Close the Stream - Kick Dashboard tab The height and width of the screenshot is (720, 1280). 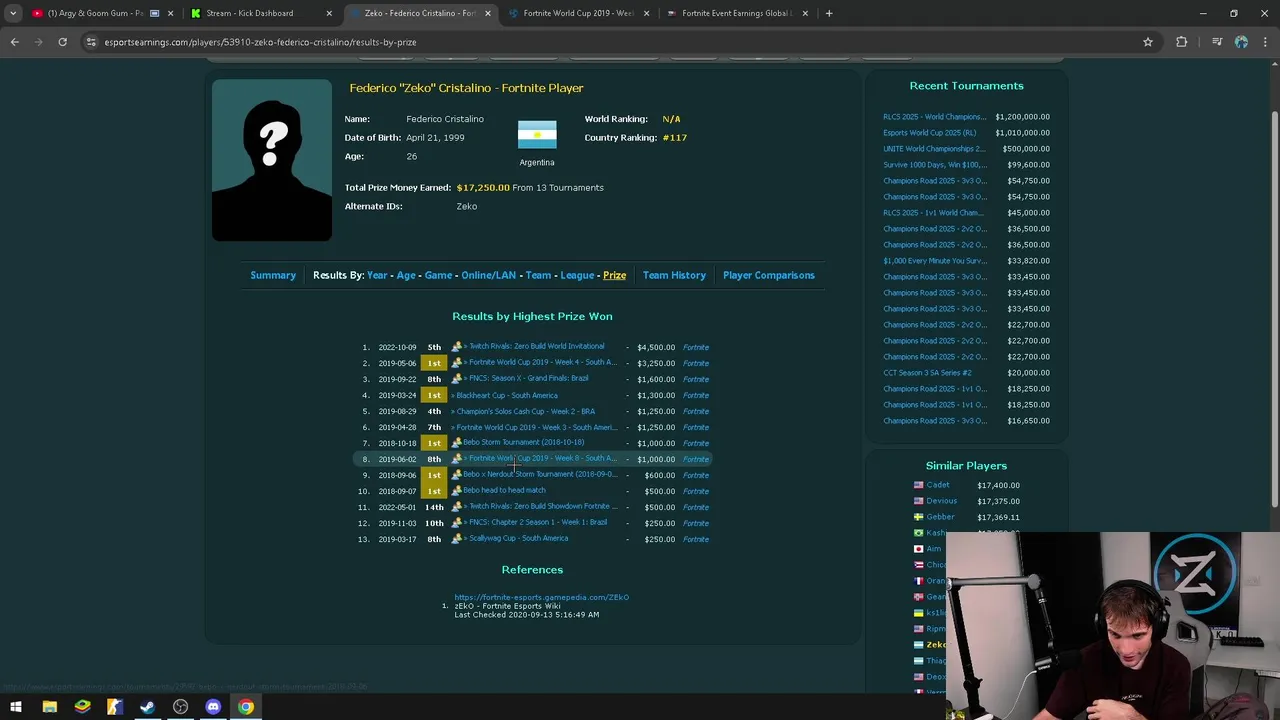(329, 13)
